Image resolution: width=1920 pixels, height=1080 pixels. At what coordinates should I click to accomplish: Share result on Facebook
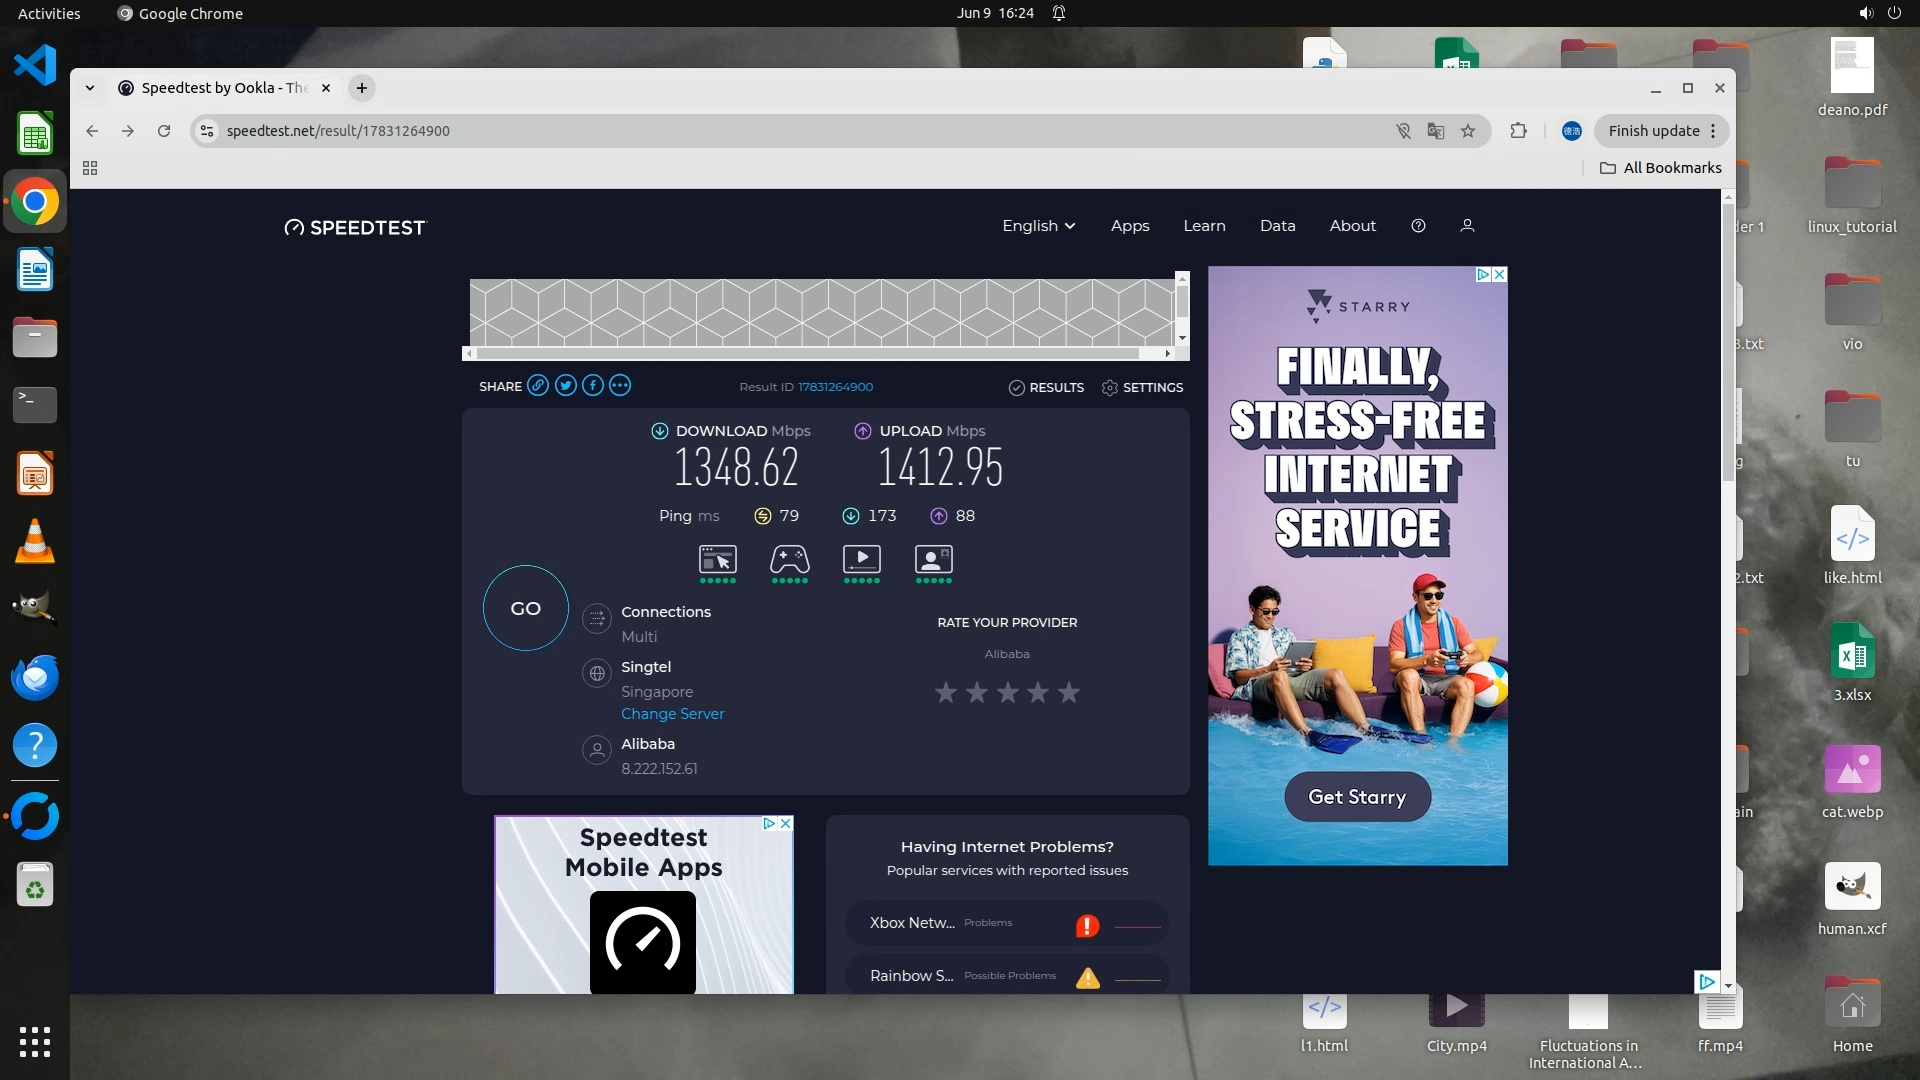coord(593,386)
